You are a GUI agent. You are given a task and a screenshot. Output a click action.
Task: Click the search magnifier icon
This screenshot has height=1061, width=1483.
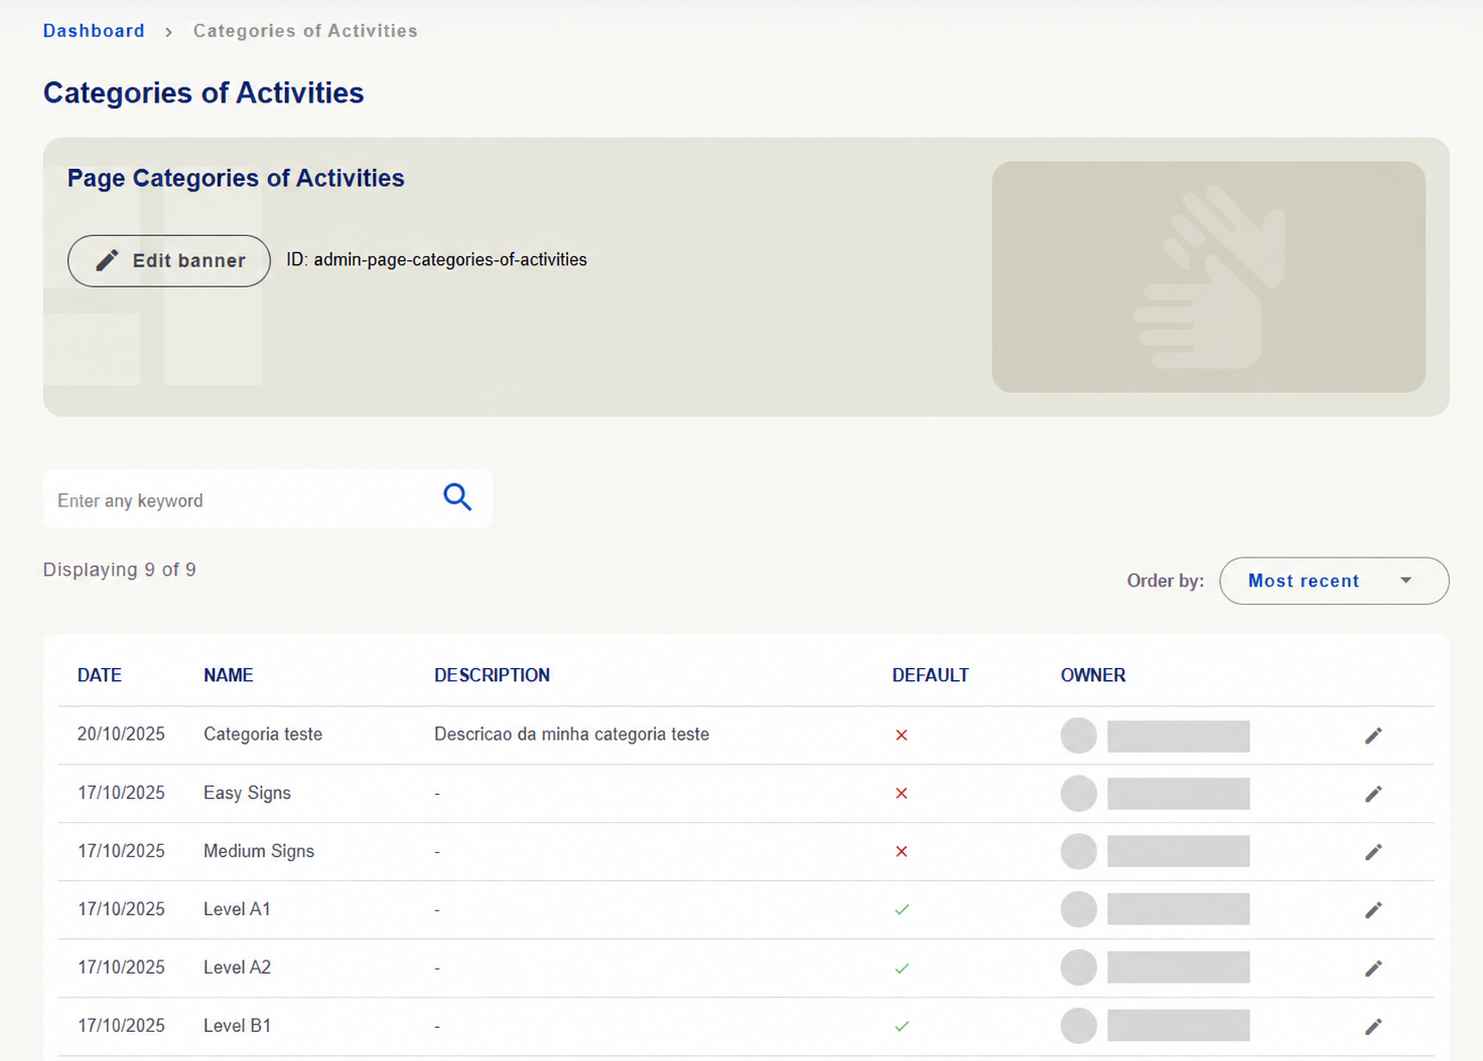(x=457, y=498)
